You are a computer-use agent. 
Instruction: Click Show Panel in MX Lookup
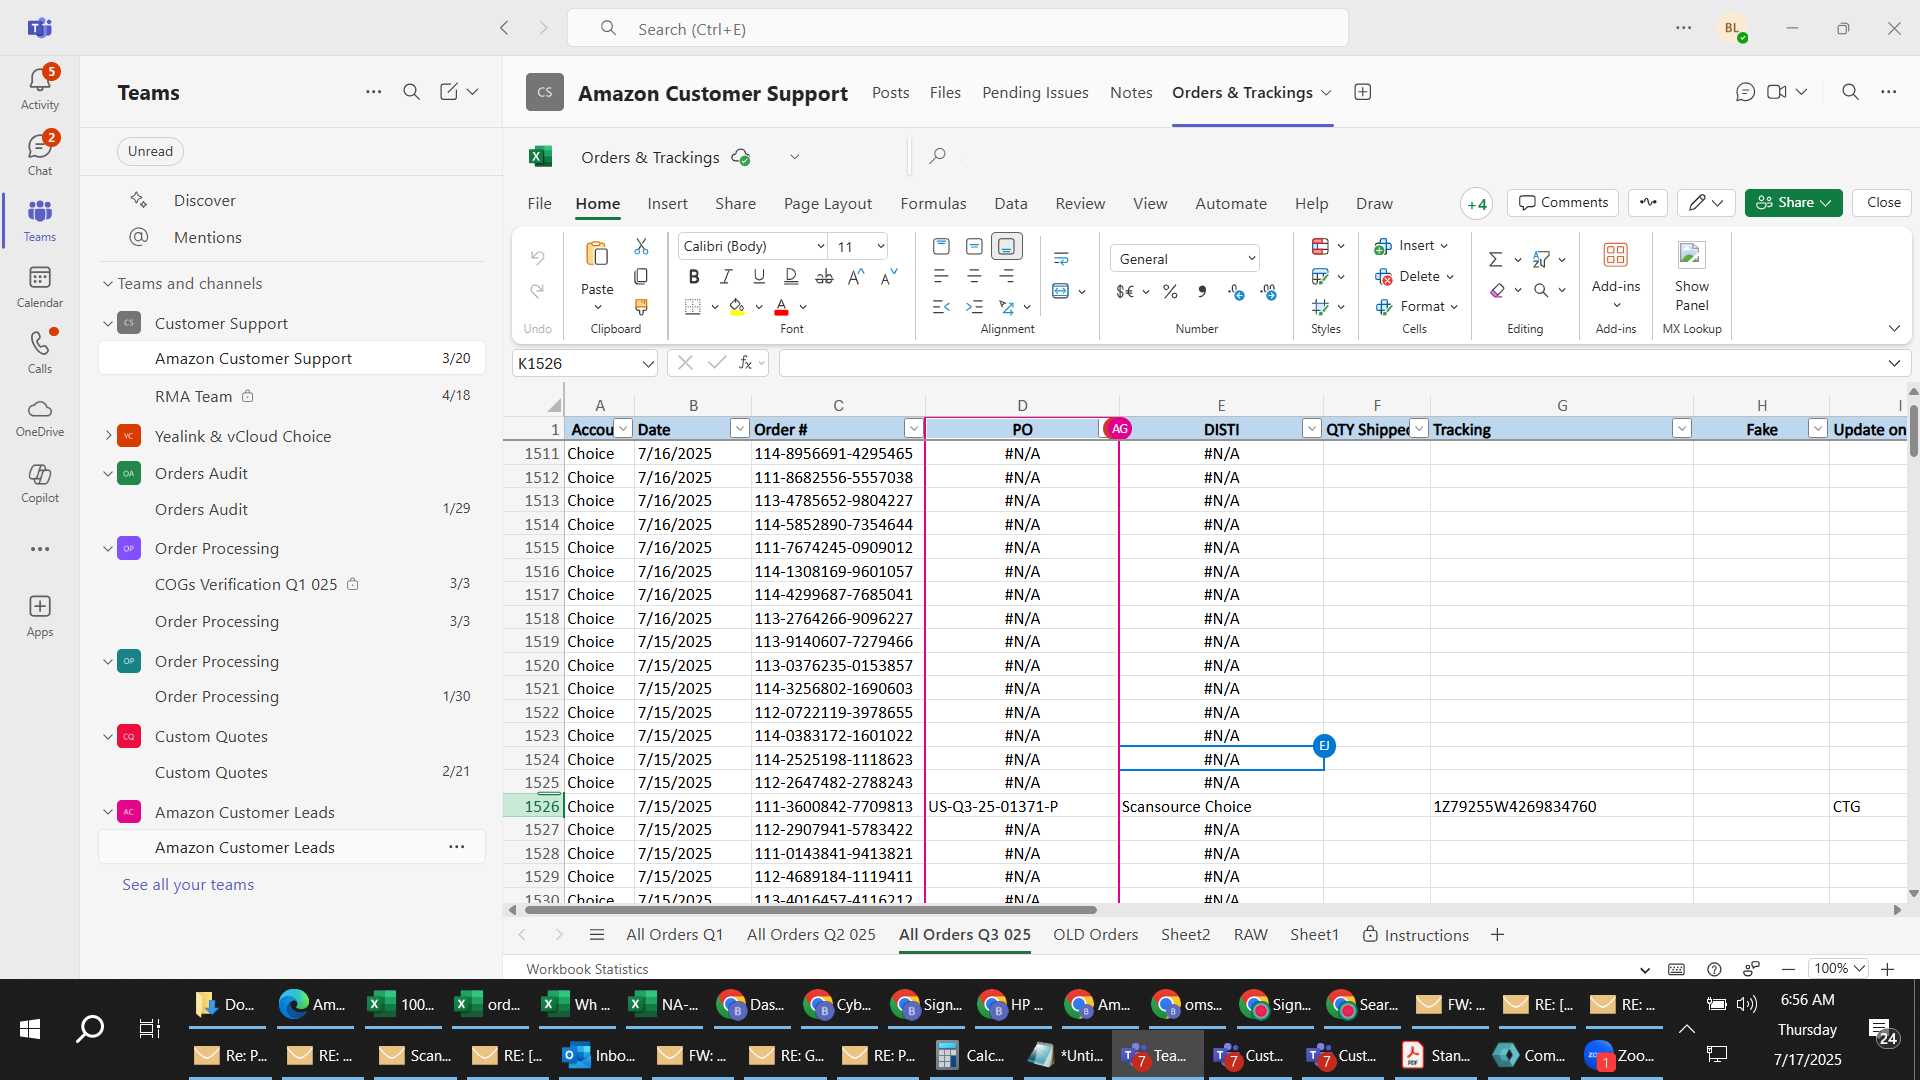click(1691, 277)
